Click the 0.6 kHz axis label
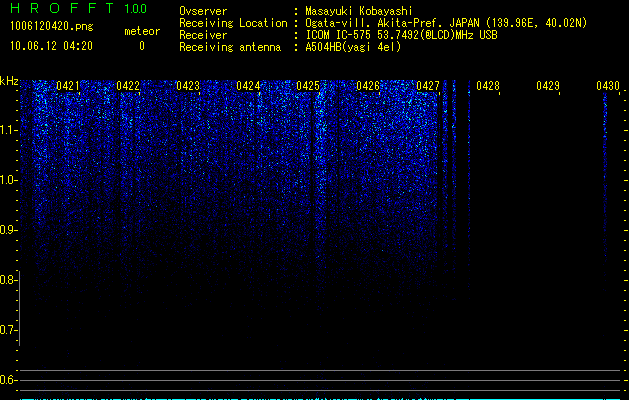The width and height of the screenshot is (629, 400). 8,380
